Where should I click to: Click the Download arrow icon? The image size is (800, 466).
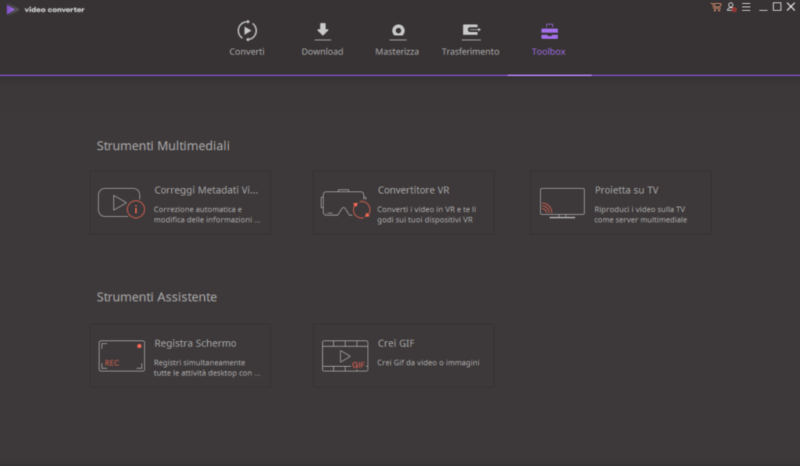322,30
